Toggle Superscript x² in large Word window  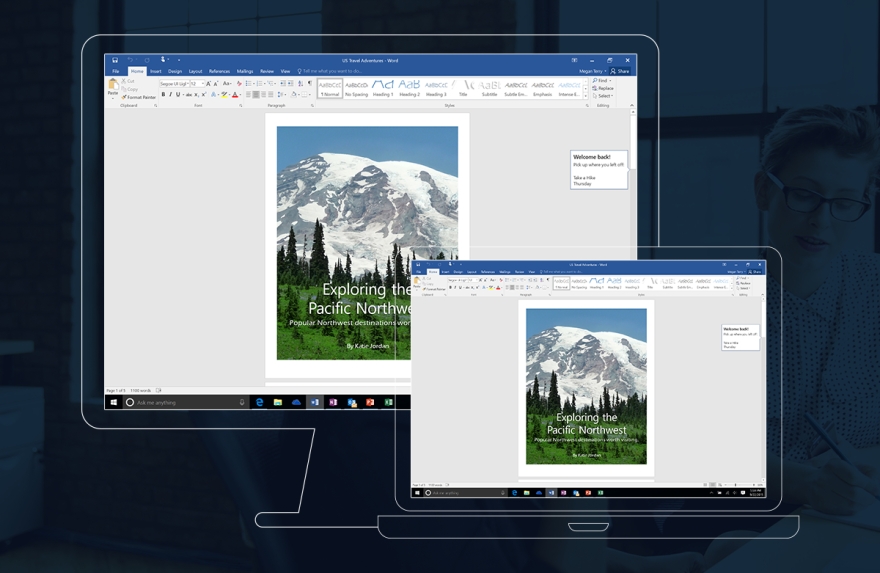pos(204,94)
